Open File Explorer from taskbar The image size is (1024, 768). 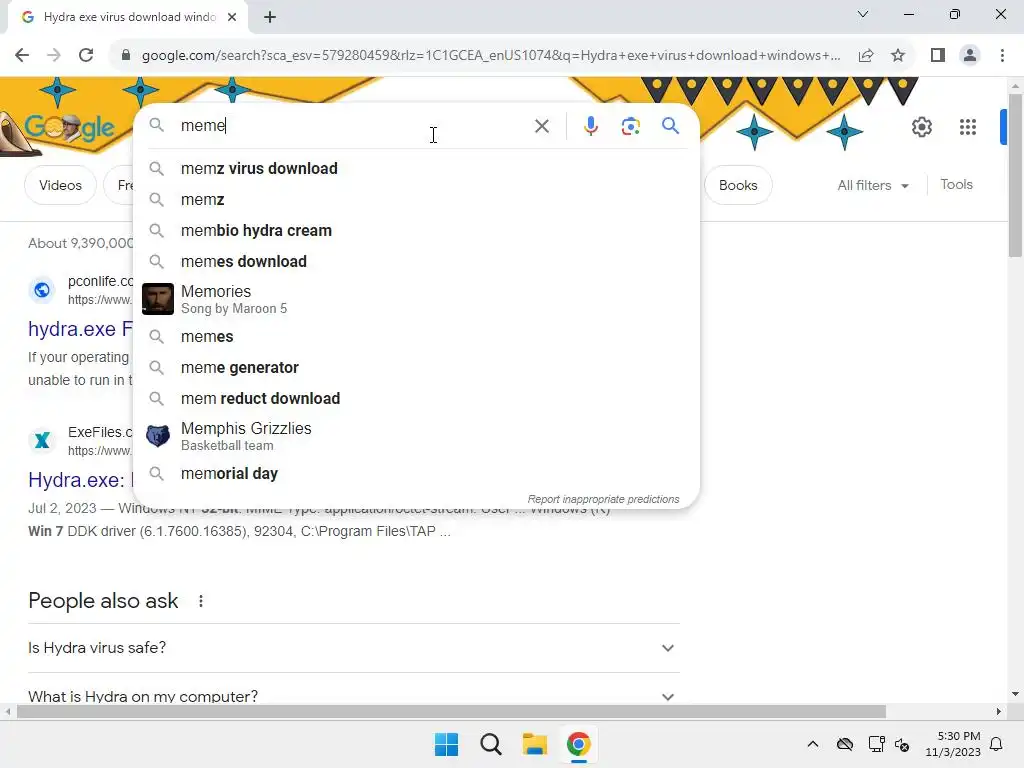(x=534, y=744)
